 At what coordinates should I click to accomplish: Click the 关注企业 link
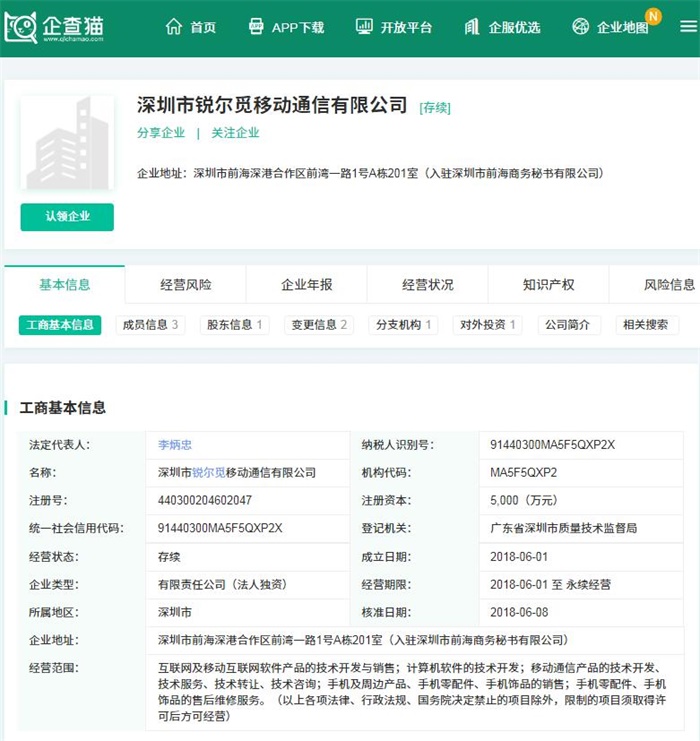[x=235, y=133]
